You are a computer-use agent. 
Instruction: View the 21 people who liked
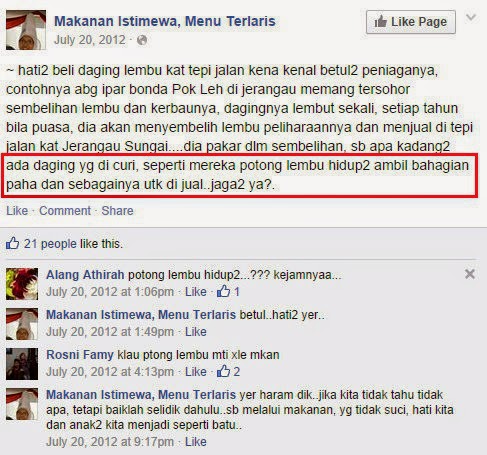pyautogui.click(x=50, y=244)
